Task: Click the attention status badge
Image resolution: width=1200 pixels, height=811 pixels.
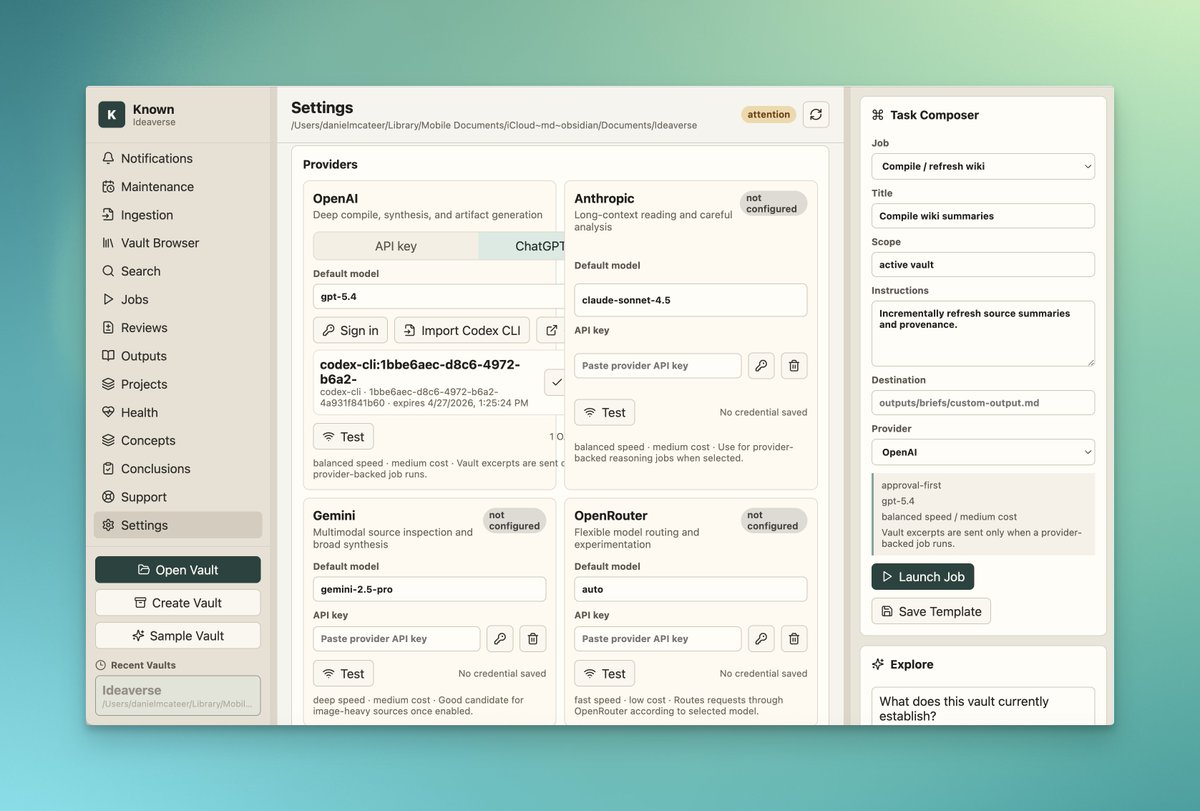Action: tap(769, 115)
